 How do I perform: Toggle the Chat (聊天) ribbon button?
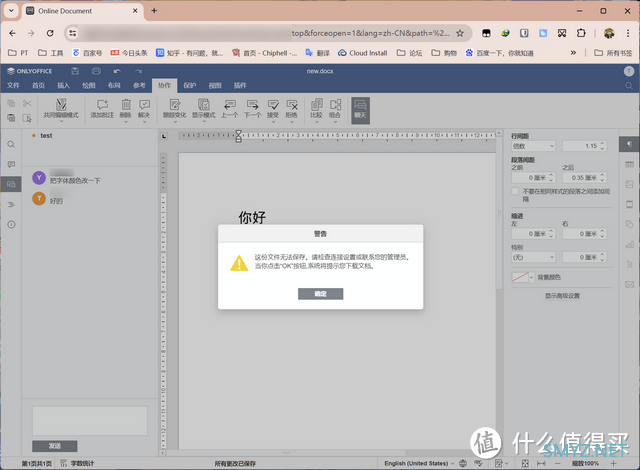(360, 110)
